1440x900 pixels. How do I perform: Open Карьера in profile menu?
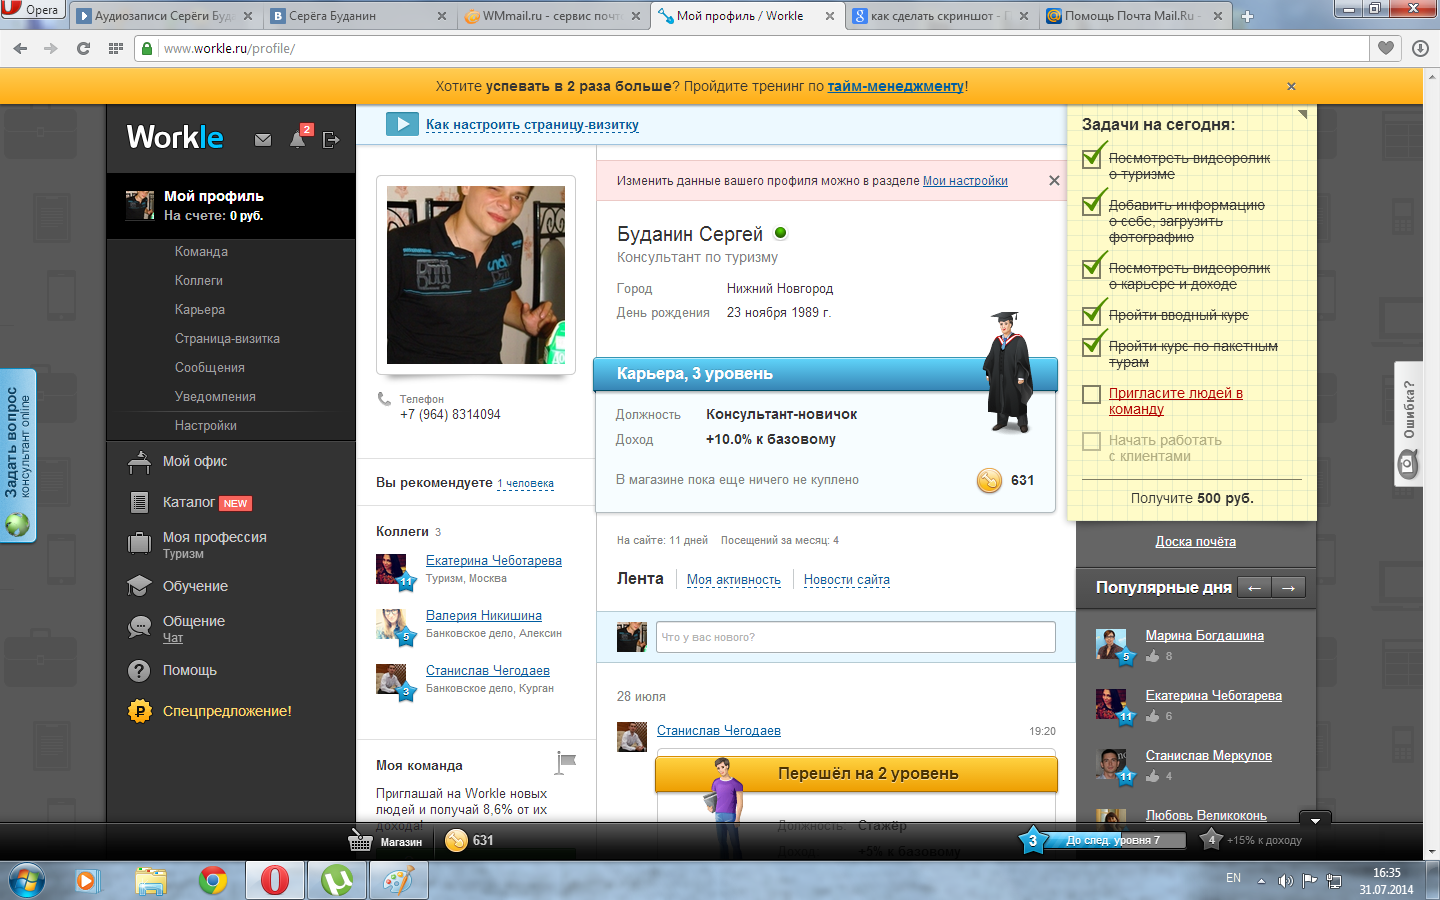tap(200, 310)
